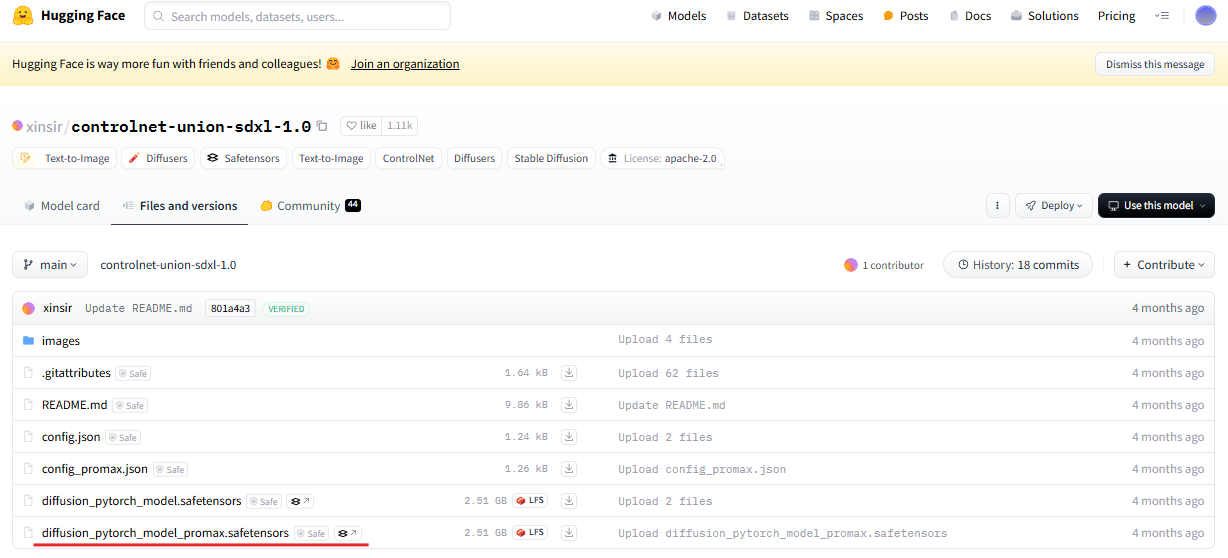Open the config_promax.json file
1228x558 pixels.
pos(95,469)
